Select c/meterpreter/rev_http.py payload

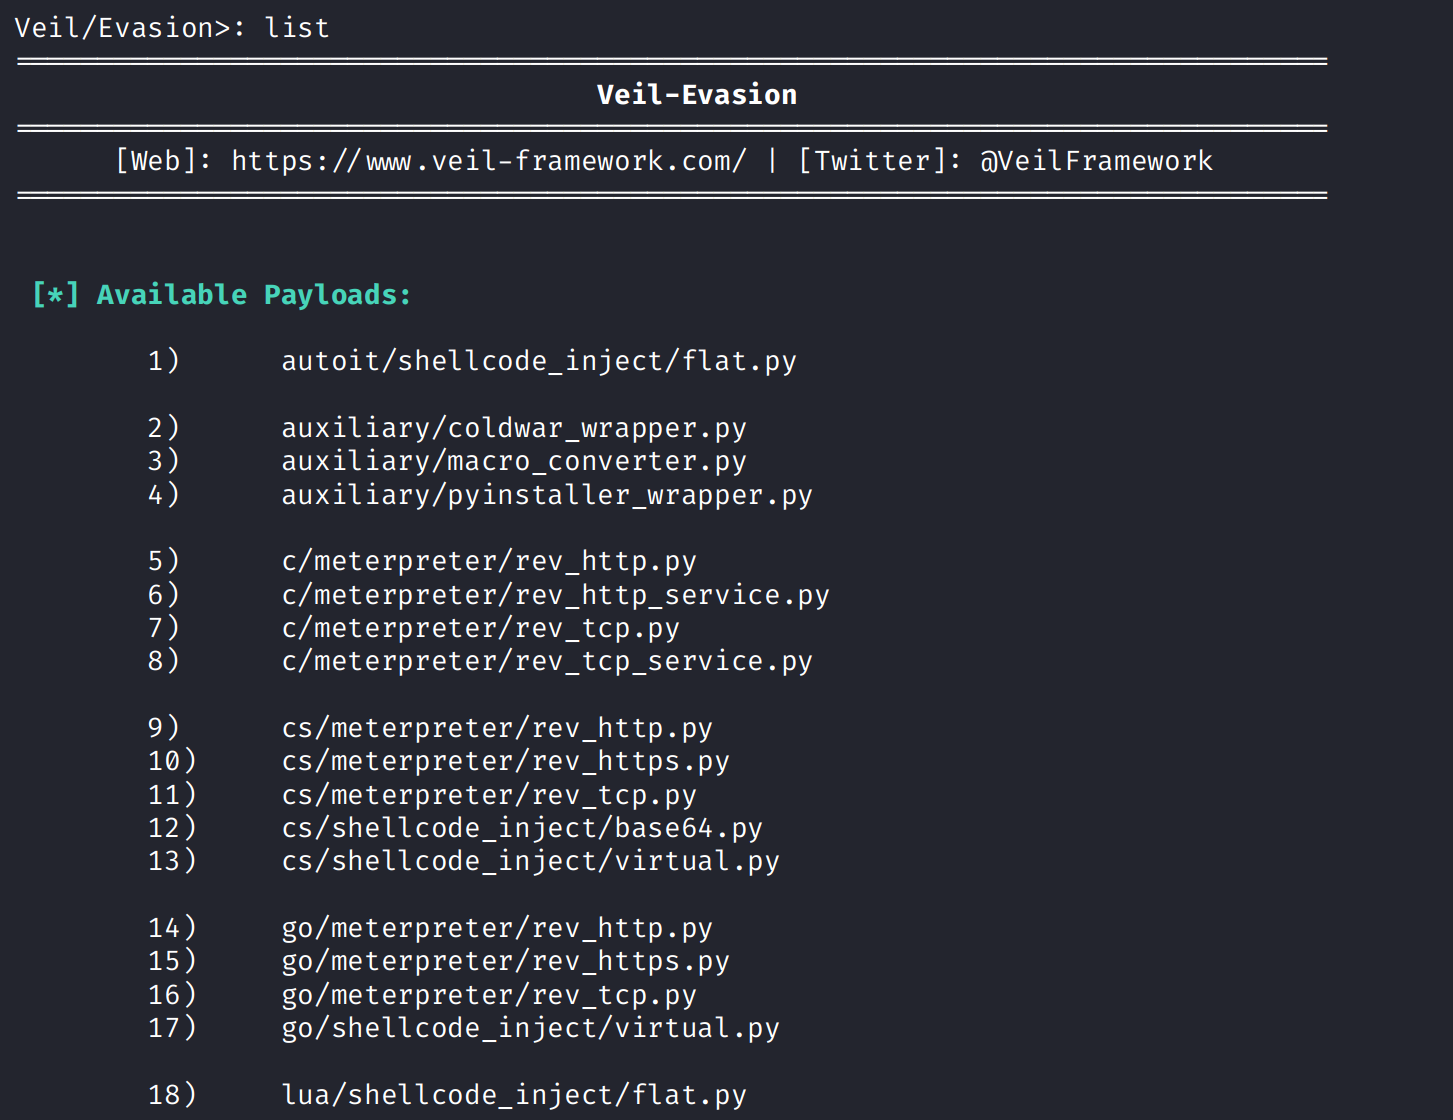tap(489, 561)
